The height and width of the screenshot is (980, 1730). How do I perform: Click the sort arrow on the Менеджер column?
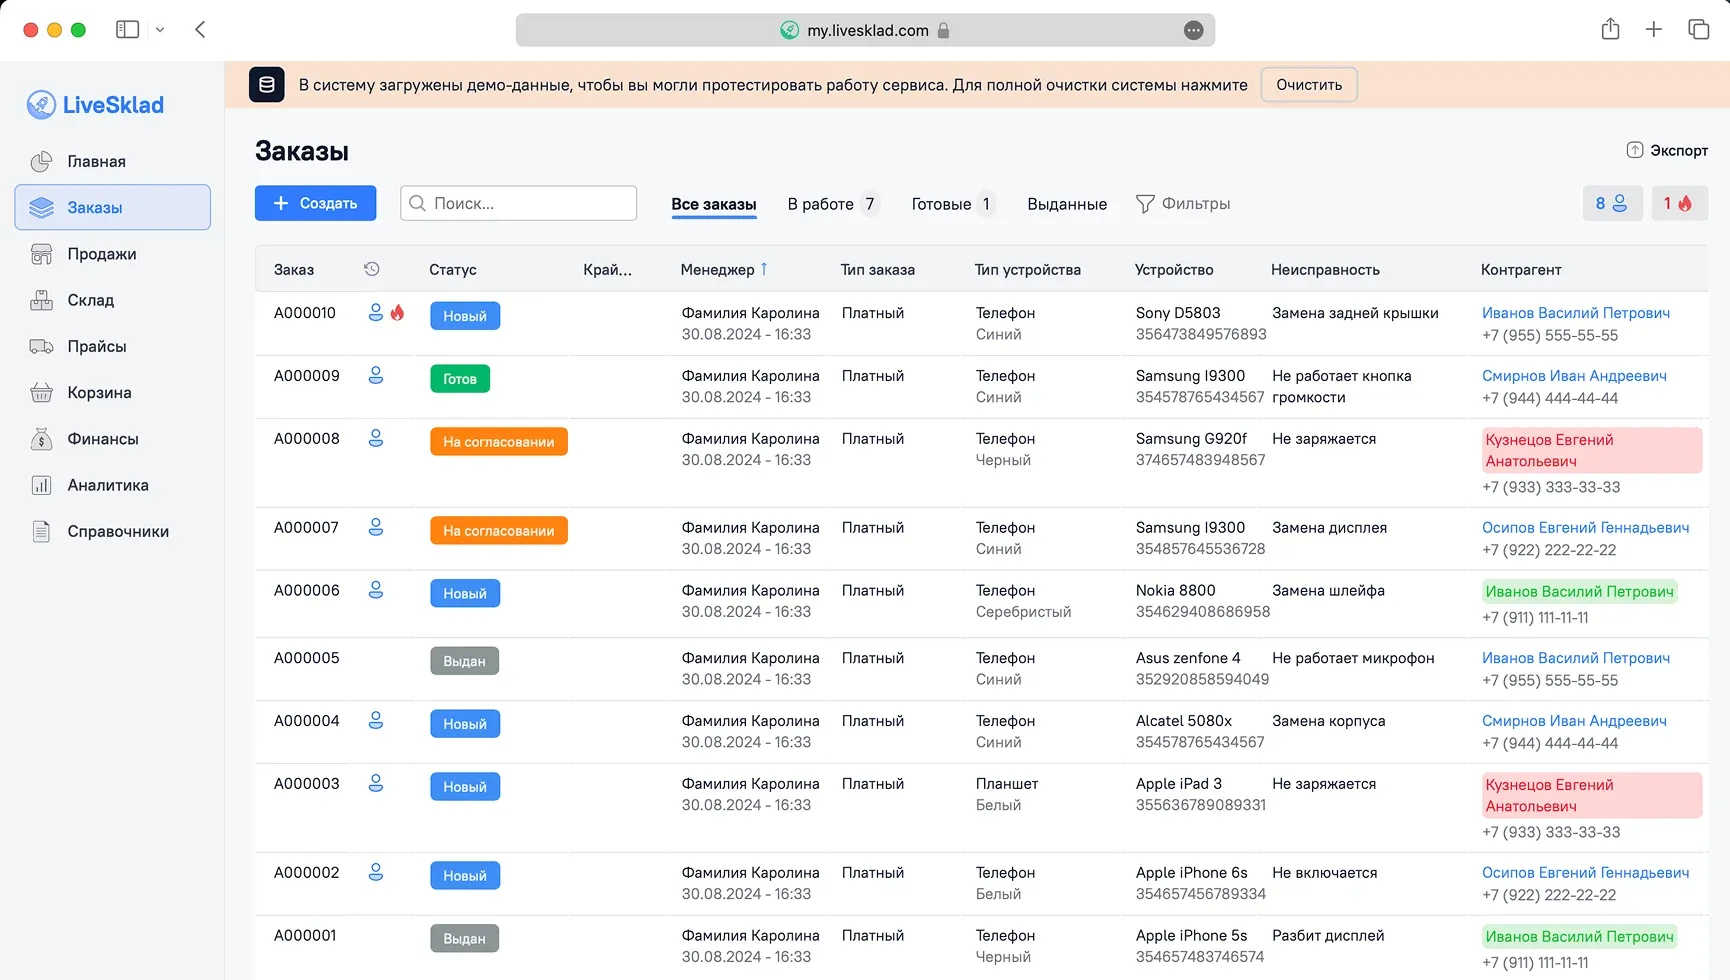764,269
